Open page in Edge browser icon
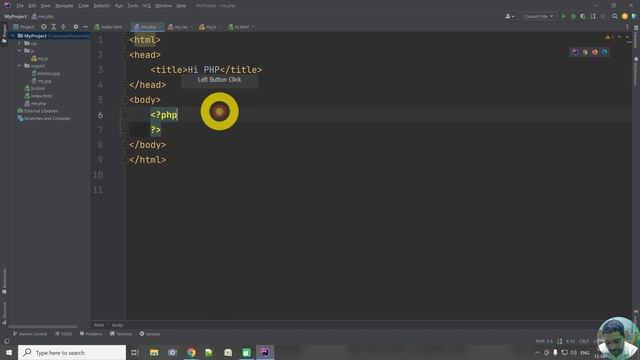640x360 pixels. pyautogui.click(x=605, y=52)
